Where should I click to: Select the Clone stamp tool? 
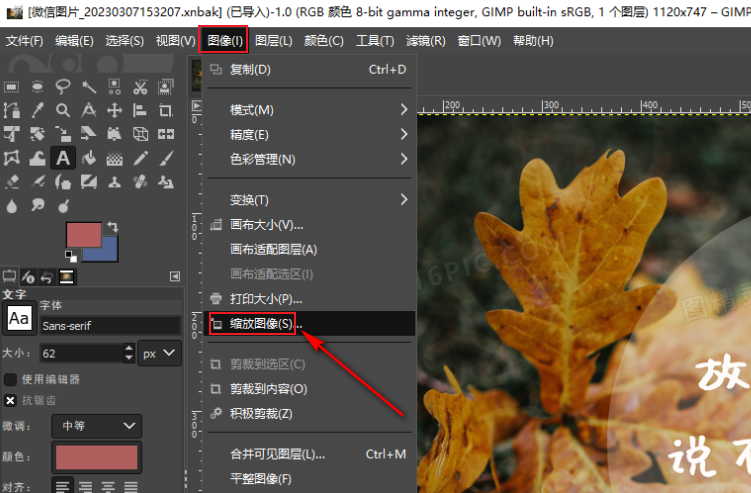[x=114, y=182]
